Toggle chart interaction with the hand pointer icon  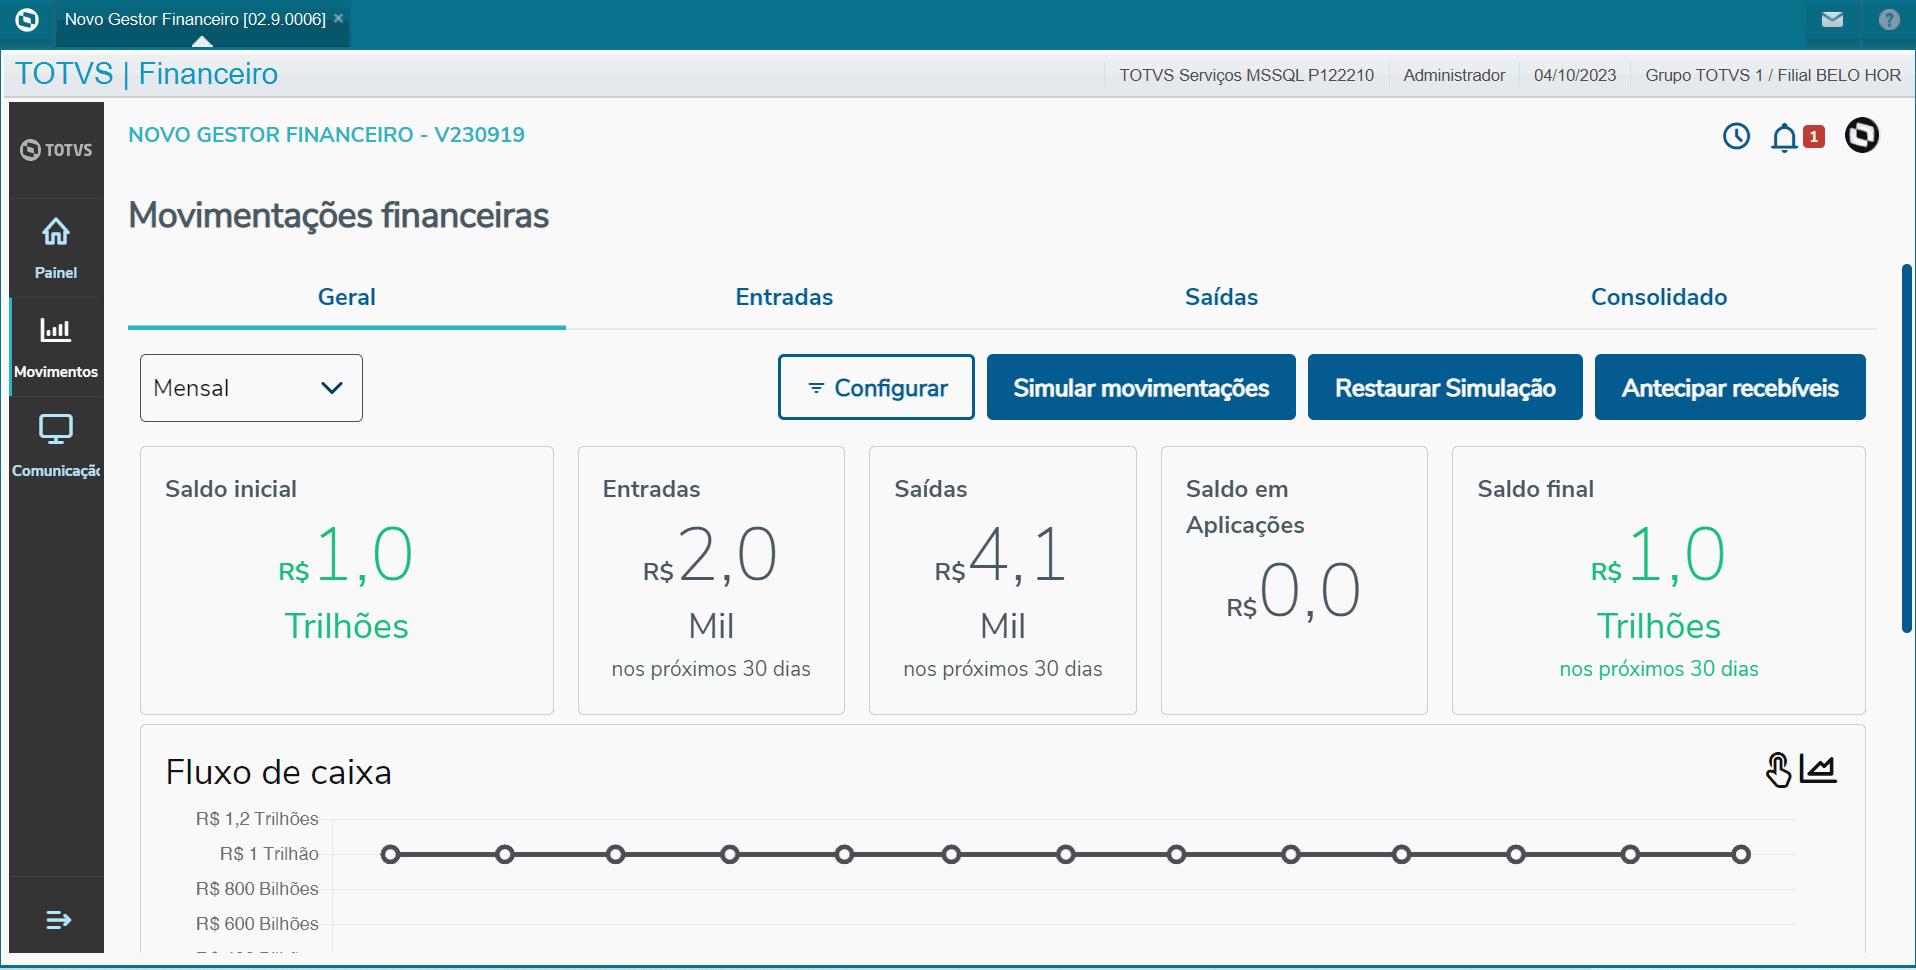pyautogui.click(x=1778, y=770)
